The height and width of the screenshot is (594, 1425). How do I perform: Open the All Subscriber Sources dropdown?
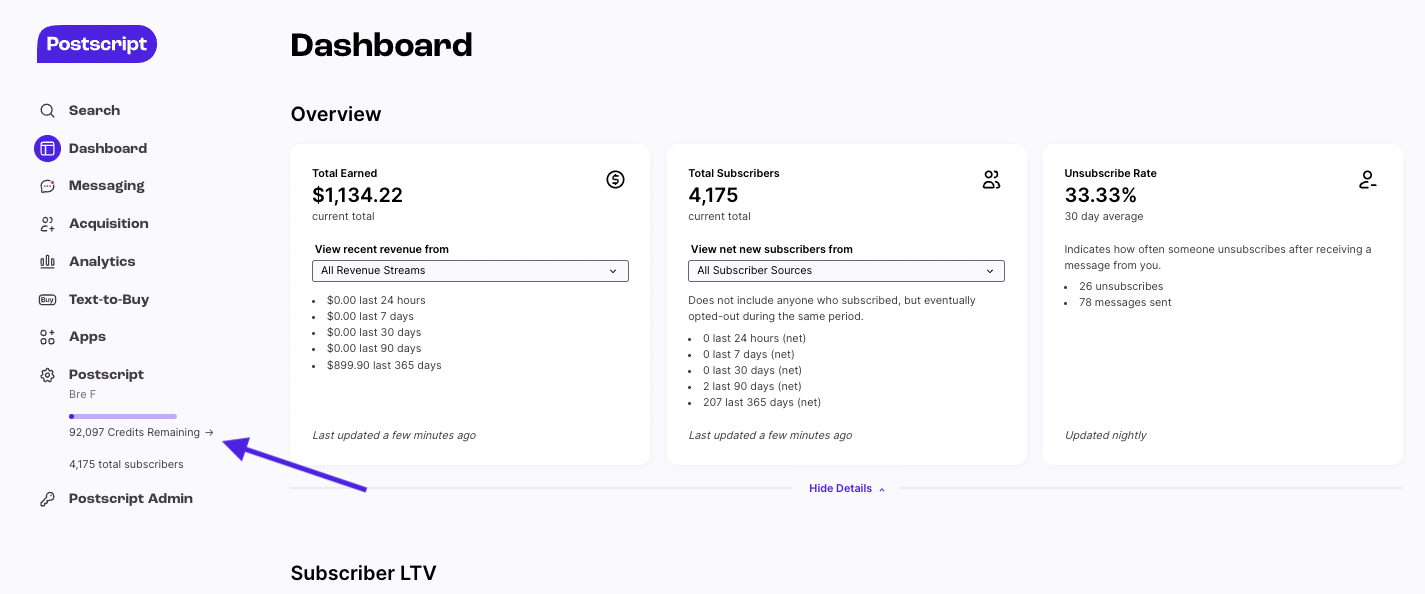[x=846, y=271]
